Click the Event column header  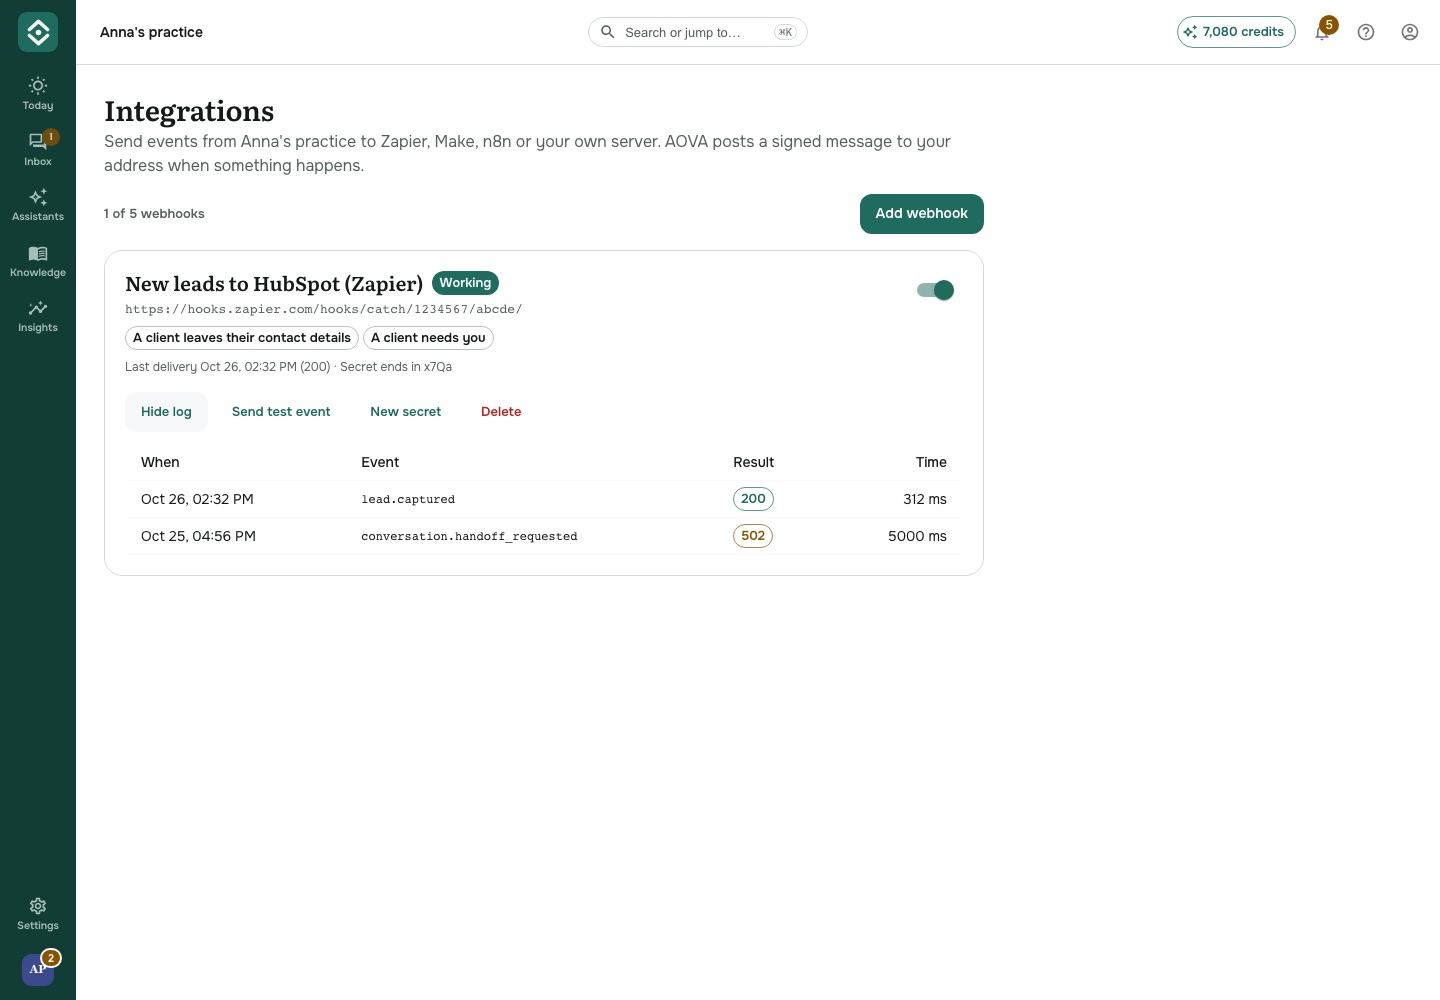[380, 462]
